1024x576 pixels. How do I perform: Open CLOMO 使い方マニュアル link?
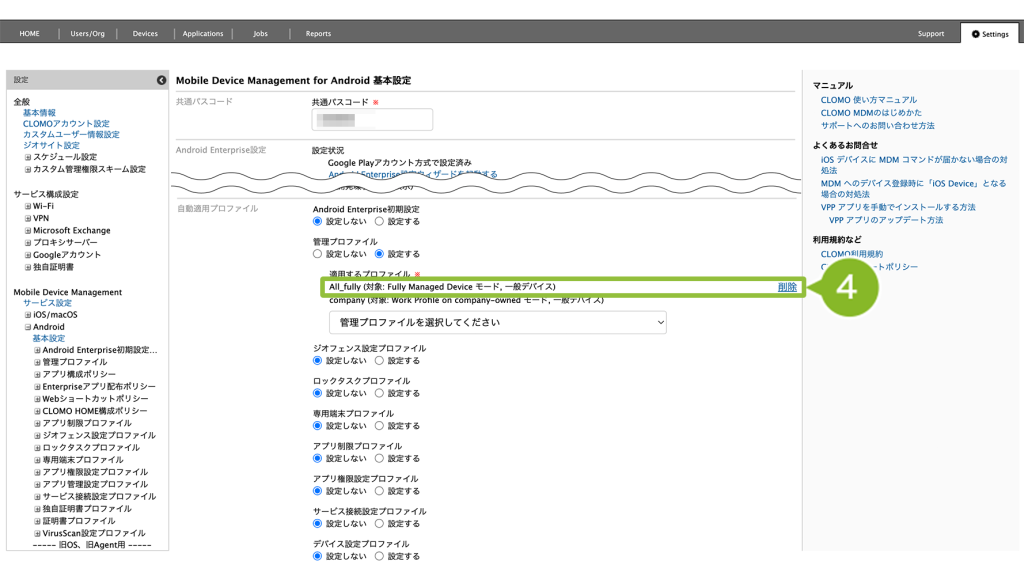click(x=868, y=100)
